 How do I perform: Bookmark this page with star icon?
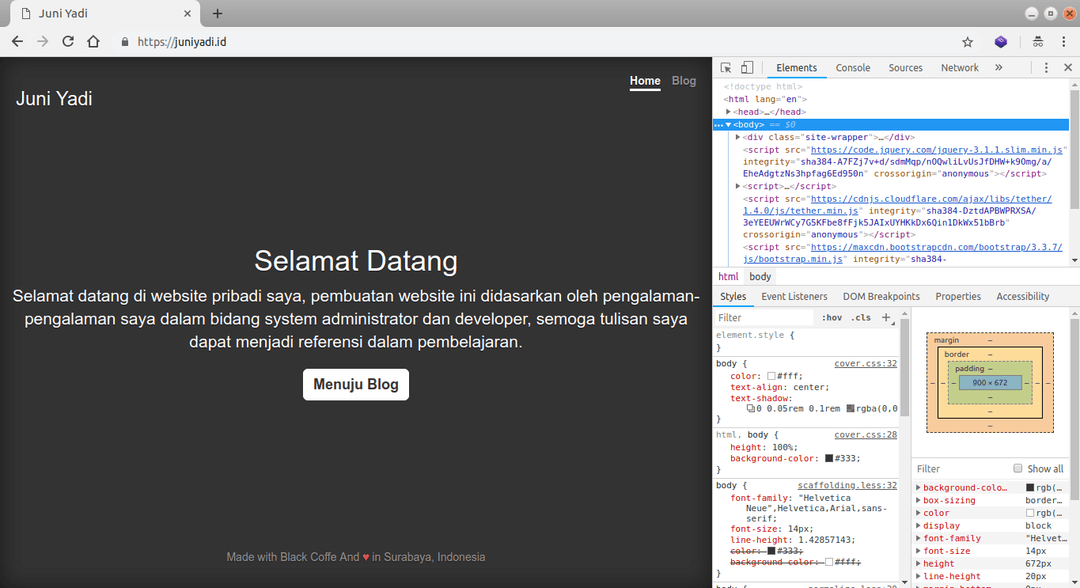[967, 42]
